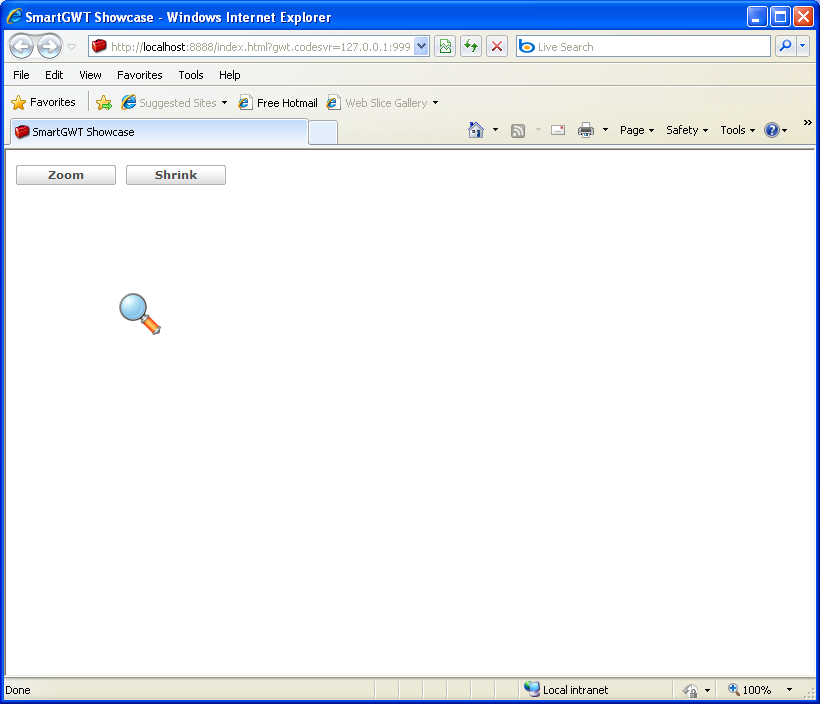Viewport: 820px width, 704px height.
Task: Print the page with printer icon
Action: coord(586,130)
